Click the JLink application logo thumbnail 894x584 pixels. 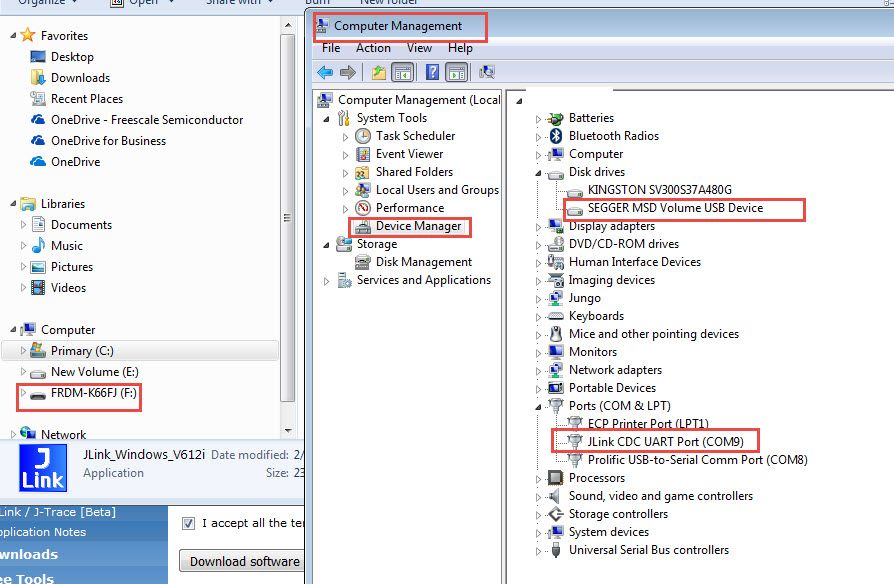click(43, 468)
